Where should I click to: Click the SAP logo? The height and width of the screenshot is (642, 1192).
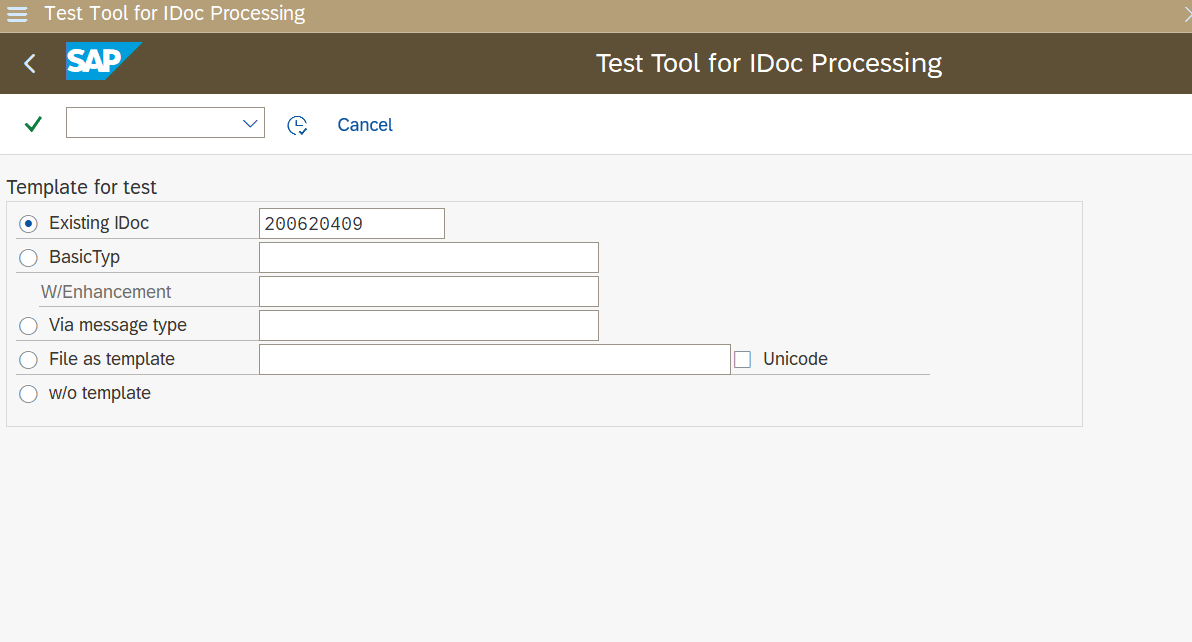[103, 62]
